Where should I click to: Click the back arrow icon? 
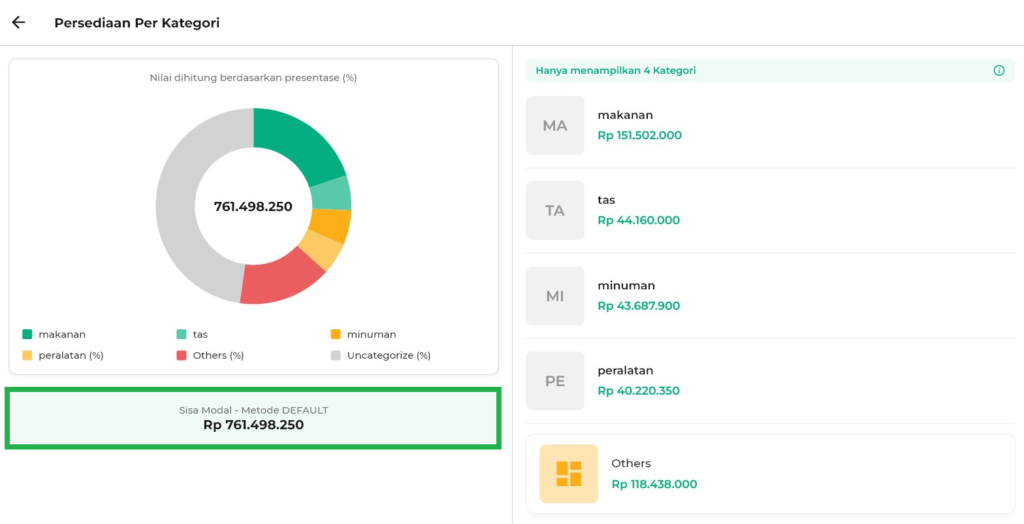pos(18,23)
